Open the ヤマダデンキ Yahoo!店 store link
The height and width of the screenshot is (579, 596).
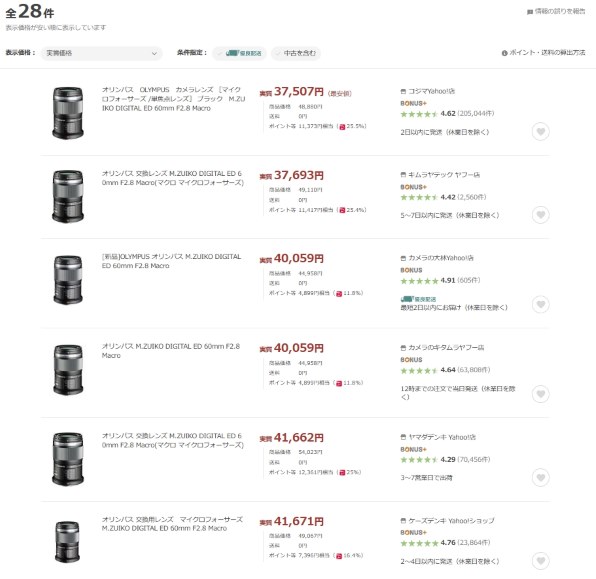[442, 437]
